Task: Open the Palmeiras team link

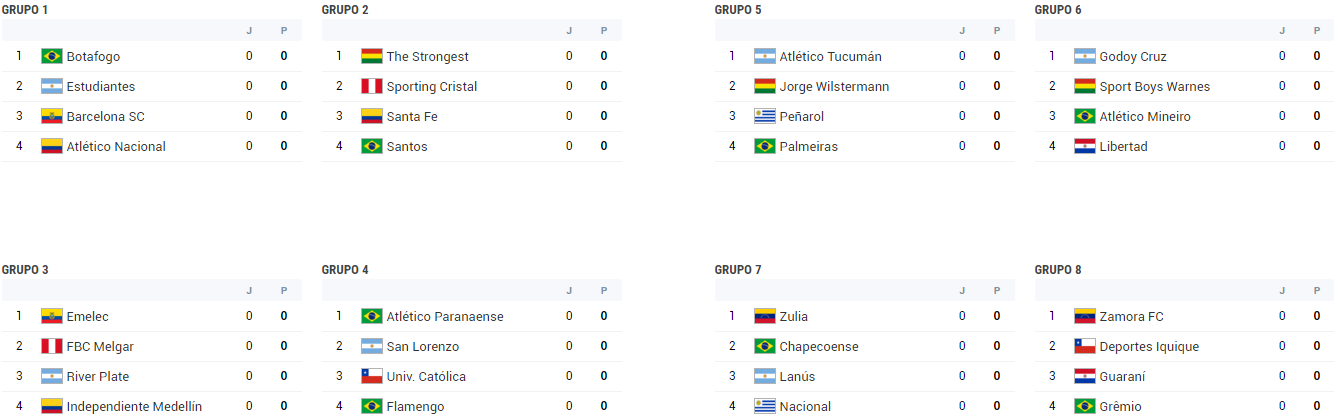Action: tap(809, 146)
